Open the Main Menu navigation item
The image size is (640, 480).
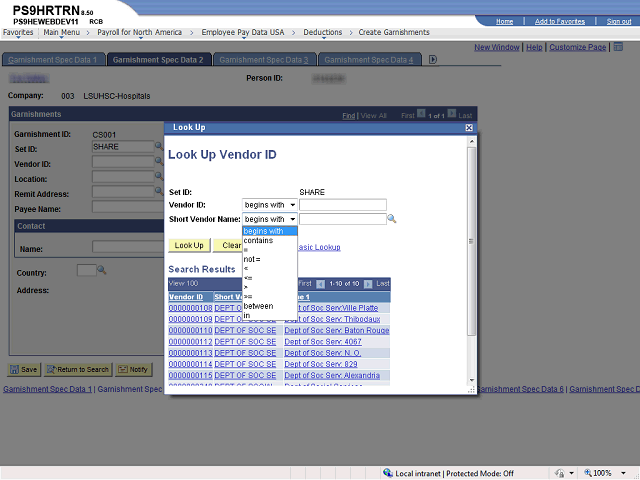[63, 33]
